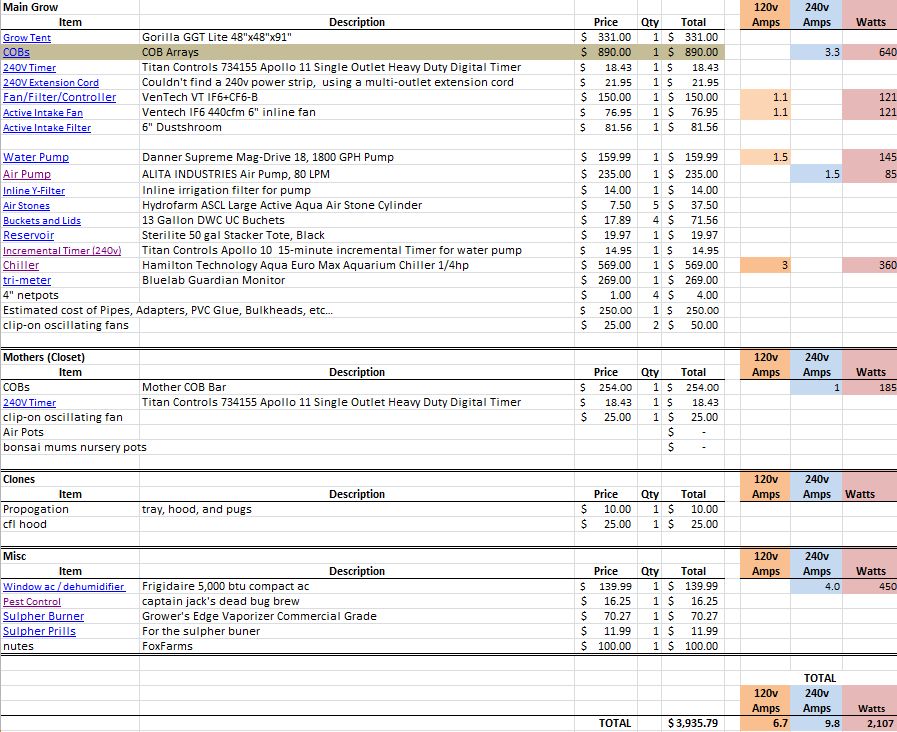The height and width of the screenshot is (732, 897).
Task: Select the 'nutes' item cell
Action: coord(70,646)
